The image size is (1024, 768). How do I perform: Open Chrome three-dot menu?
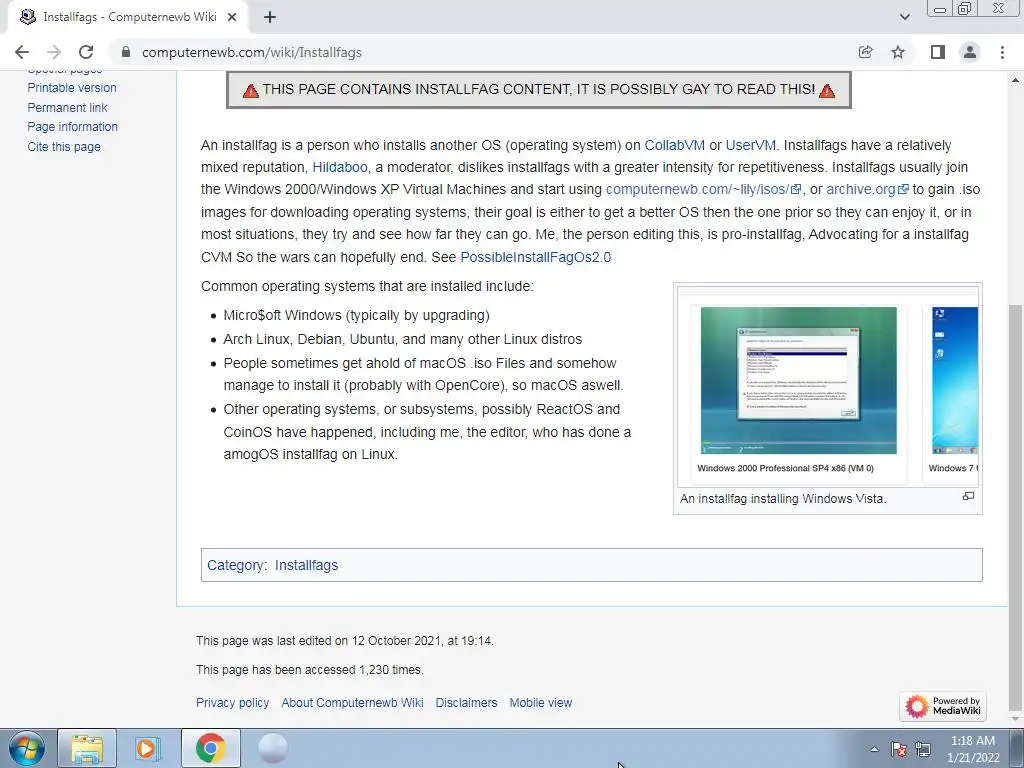1002,52
